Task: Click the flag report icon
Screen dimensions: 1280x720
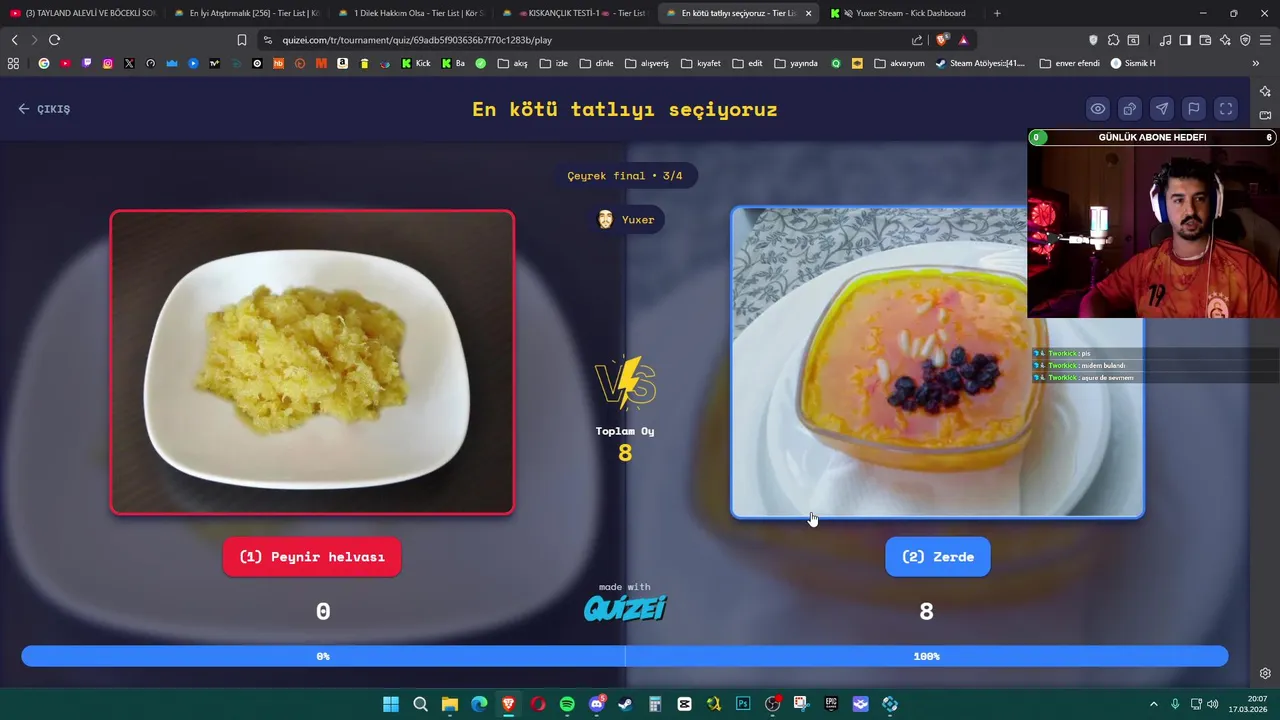Action: click(1194, 109)
